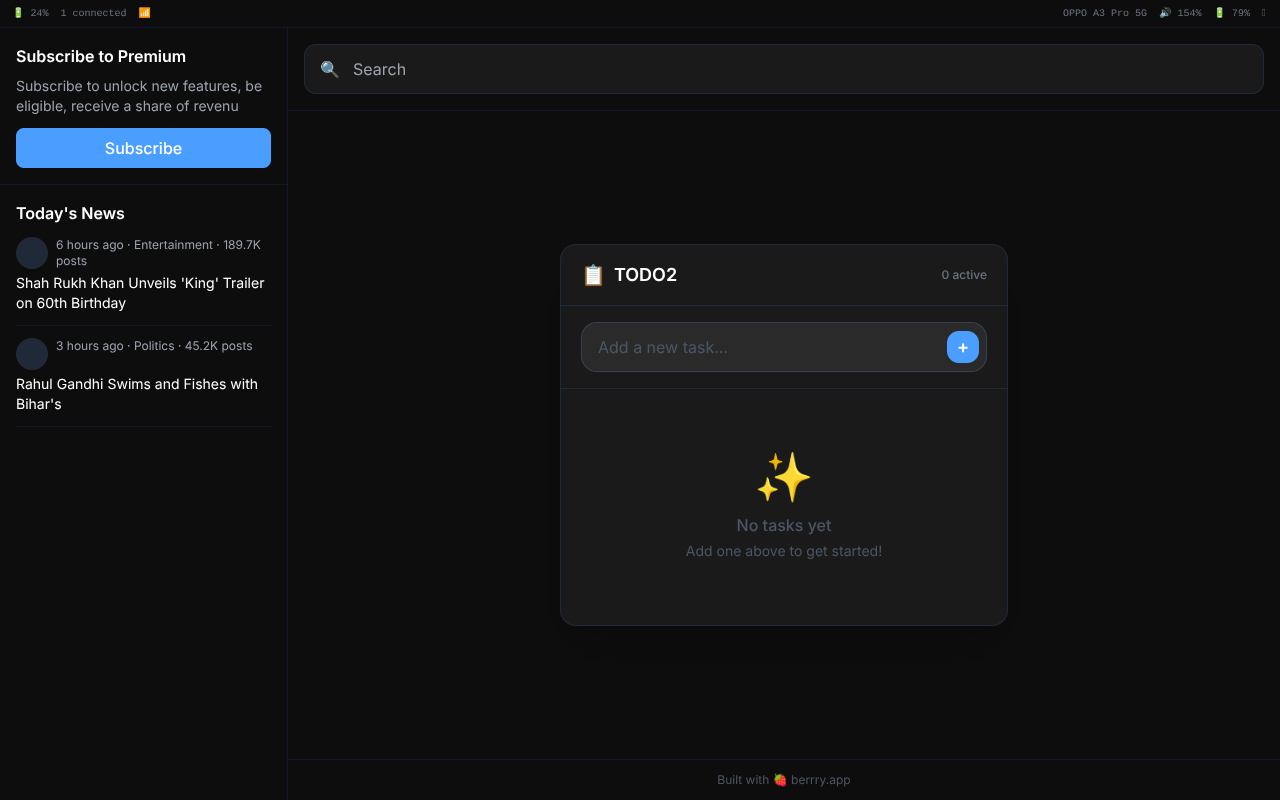The width and height of the screenshot is (1280, 800).
Task: Select the Today's News section heading
Action: click(x=70, y=213)
